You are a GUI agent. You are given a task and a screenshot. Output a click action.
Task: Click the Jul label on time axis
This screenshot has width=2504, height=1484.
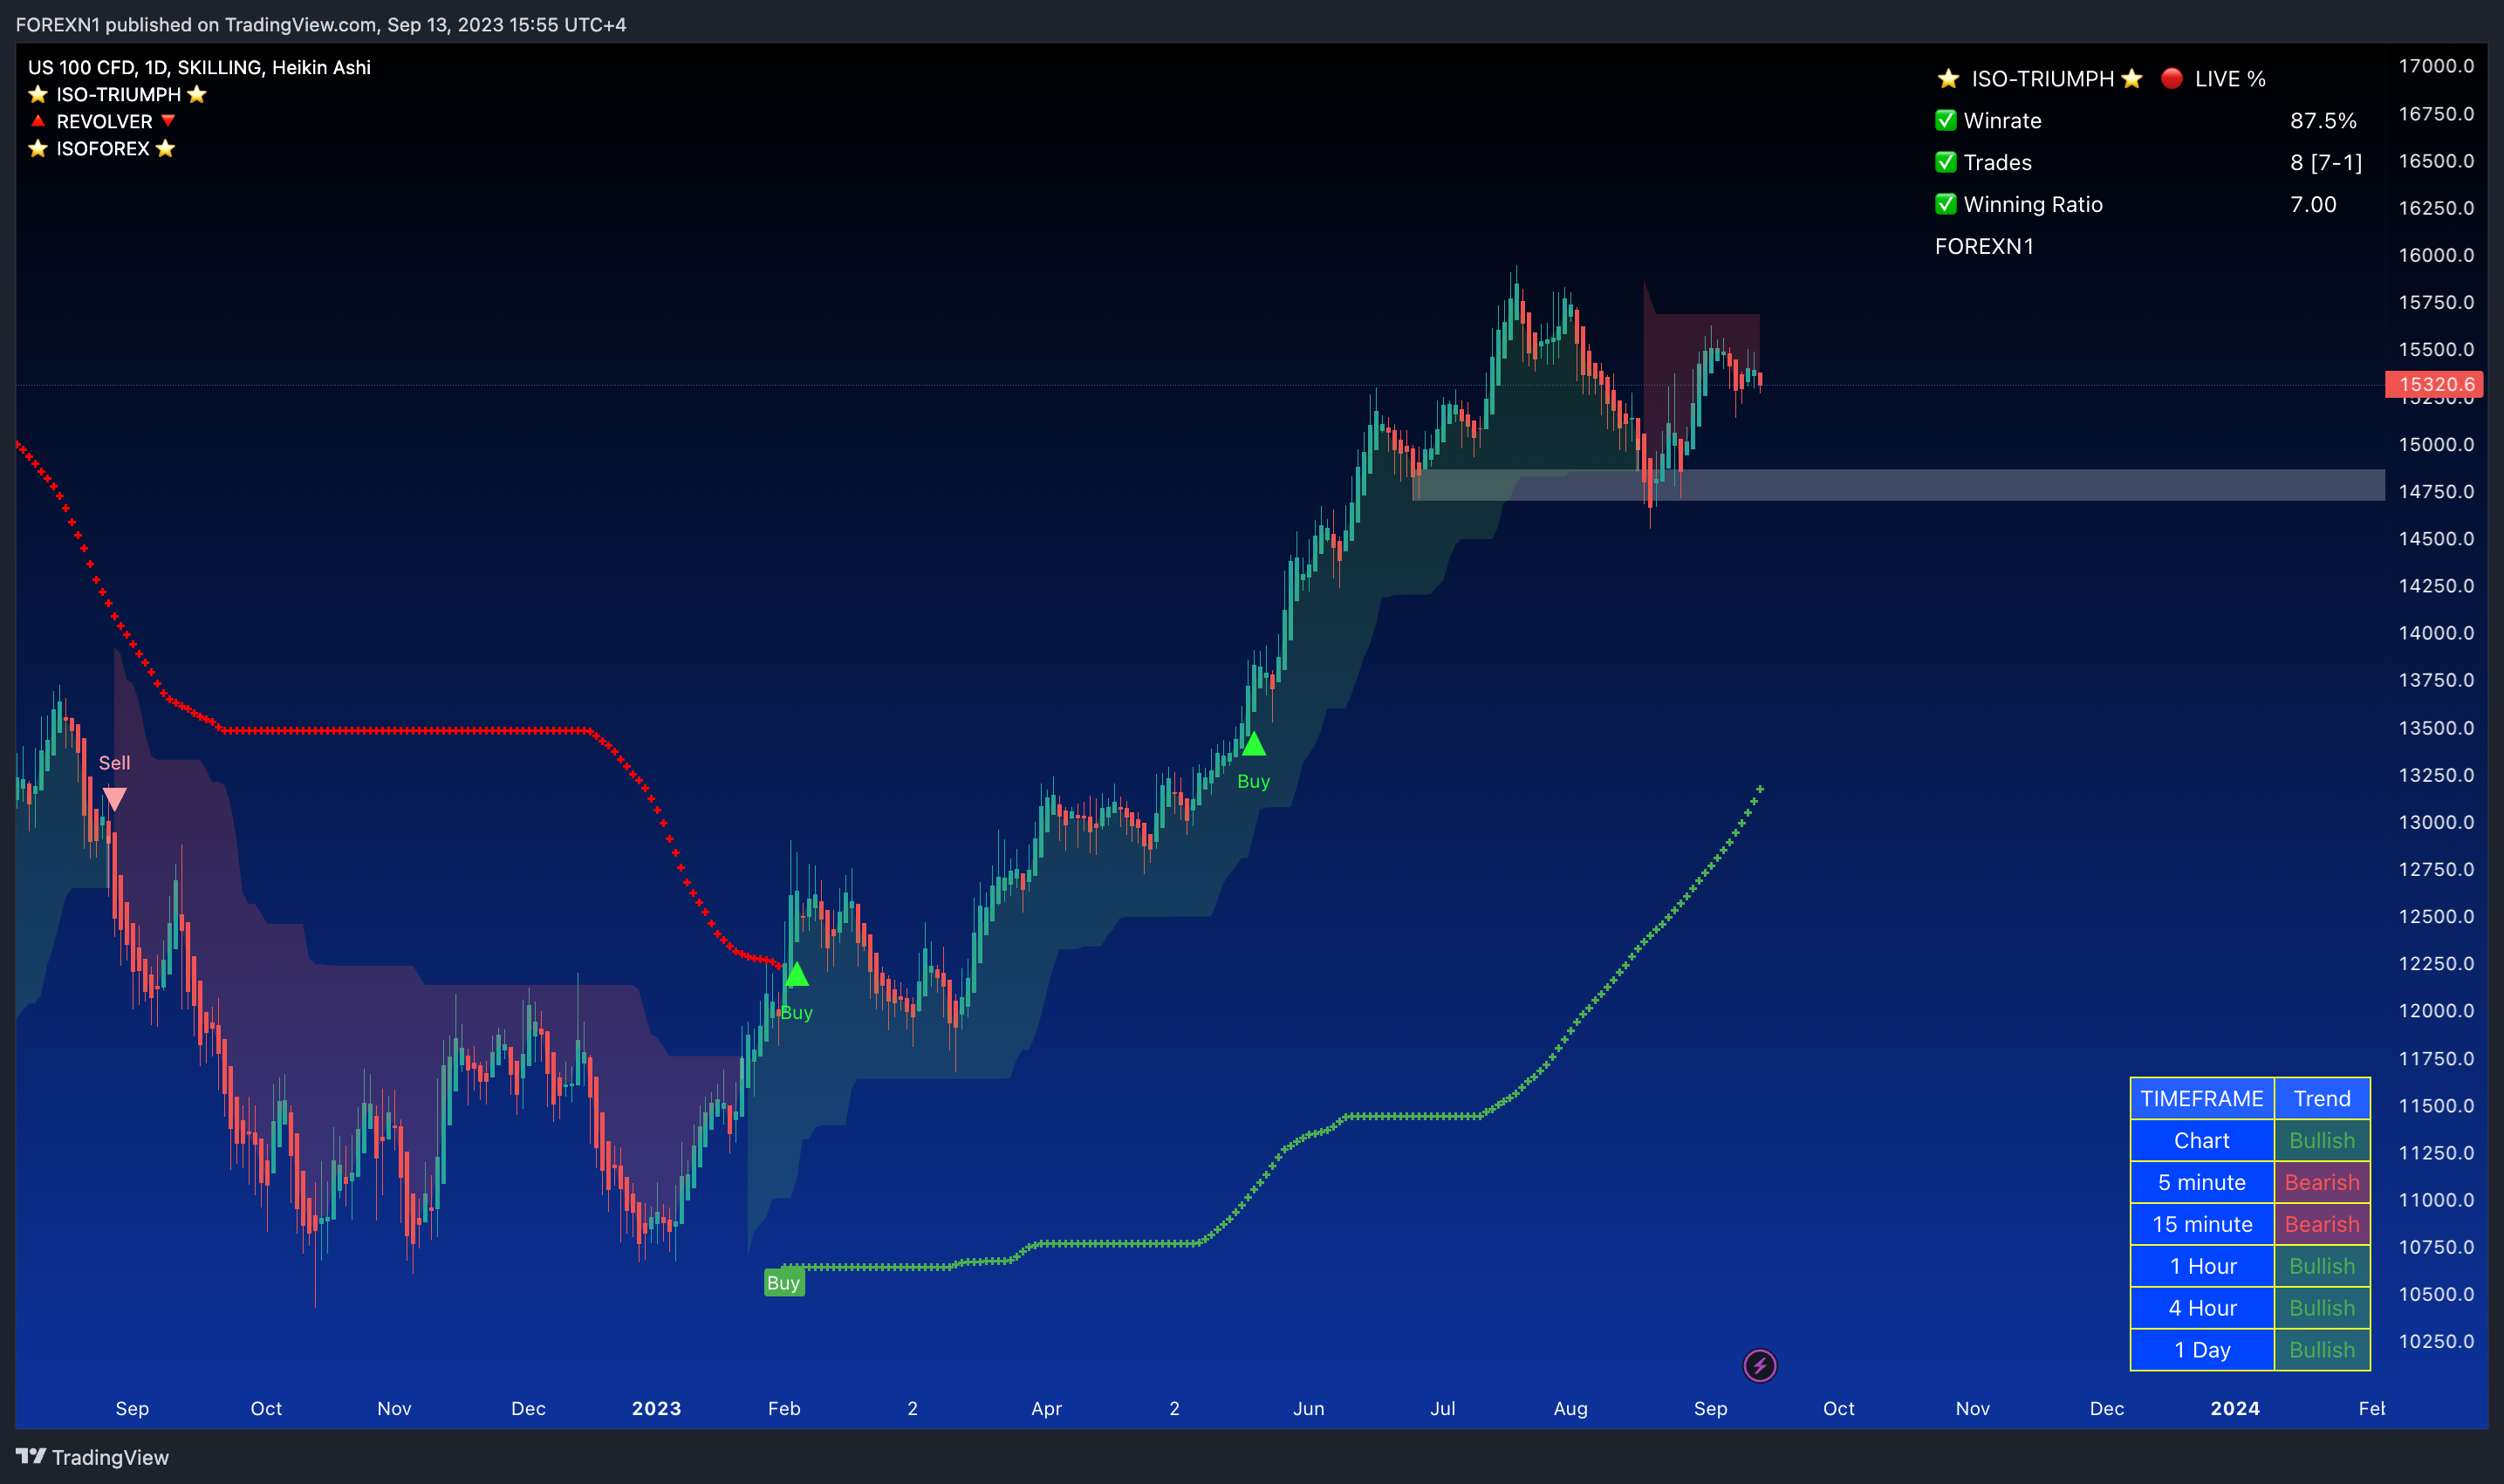click(1442, 1408)
